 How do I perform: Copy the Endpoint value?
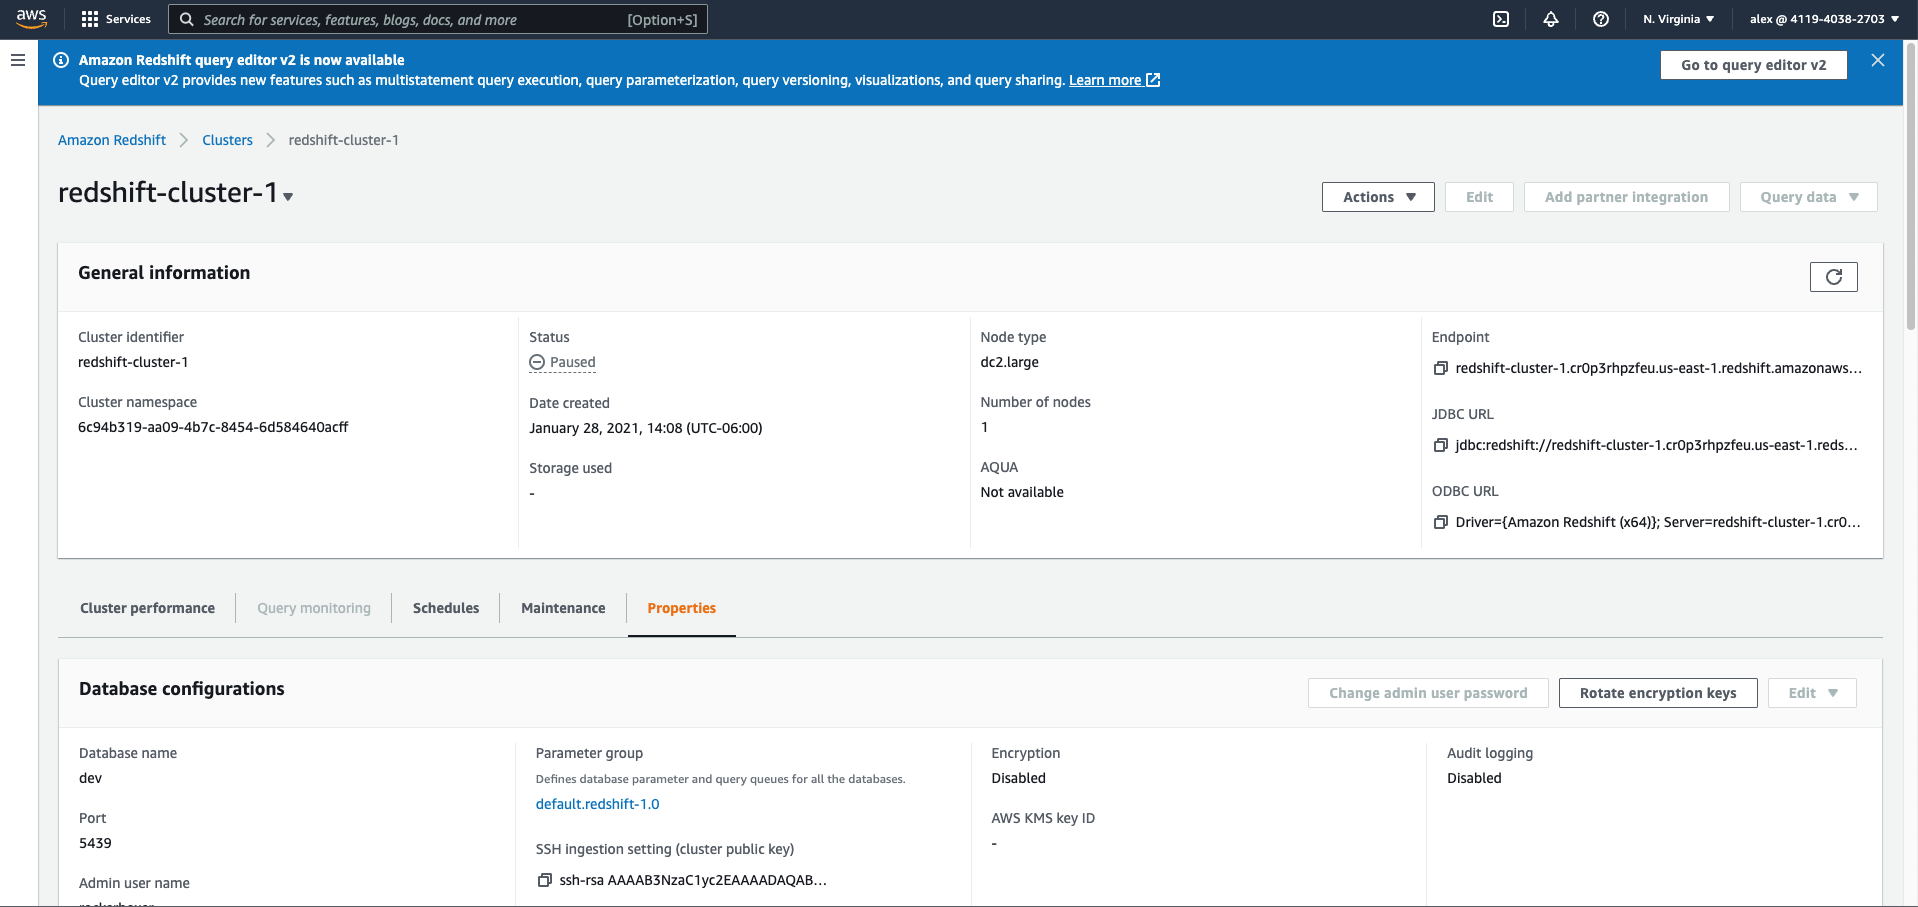click(1441, 369)
